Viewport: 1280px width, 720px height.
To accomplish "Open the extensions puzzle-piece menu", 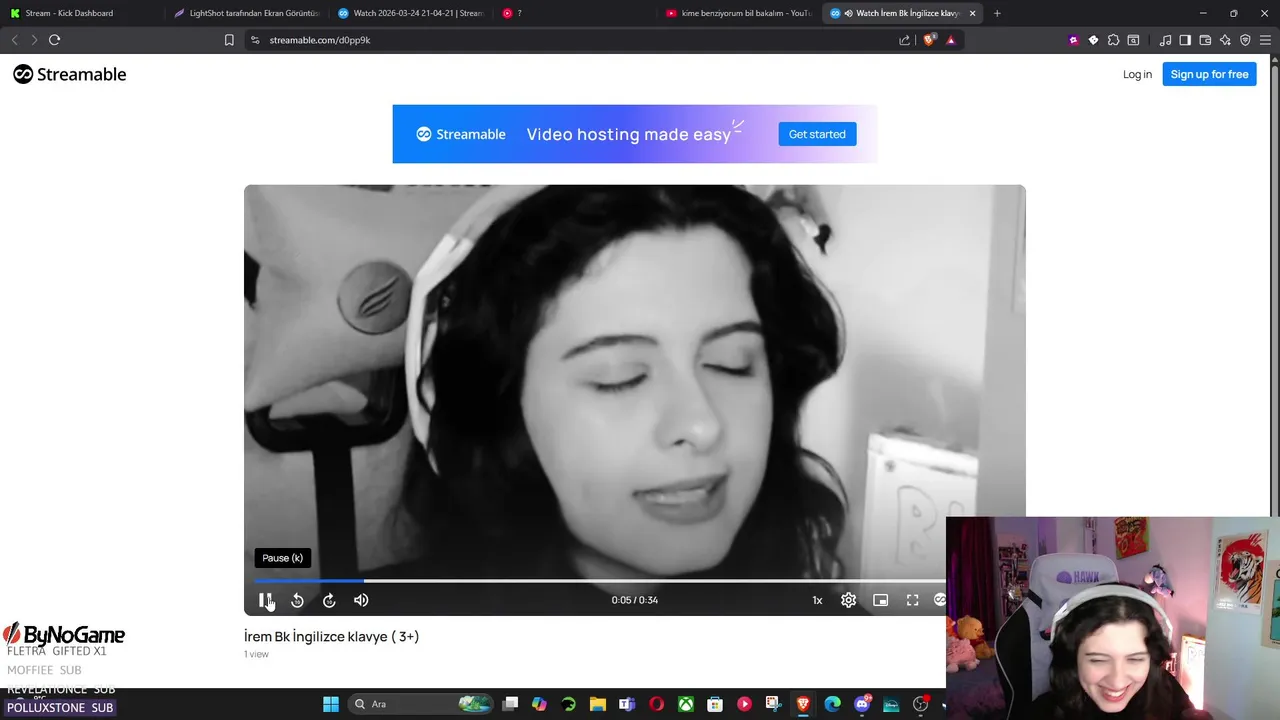I will click(1113, 40).
